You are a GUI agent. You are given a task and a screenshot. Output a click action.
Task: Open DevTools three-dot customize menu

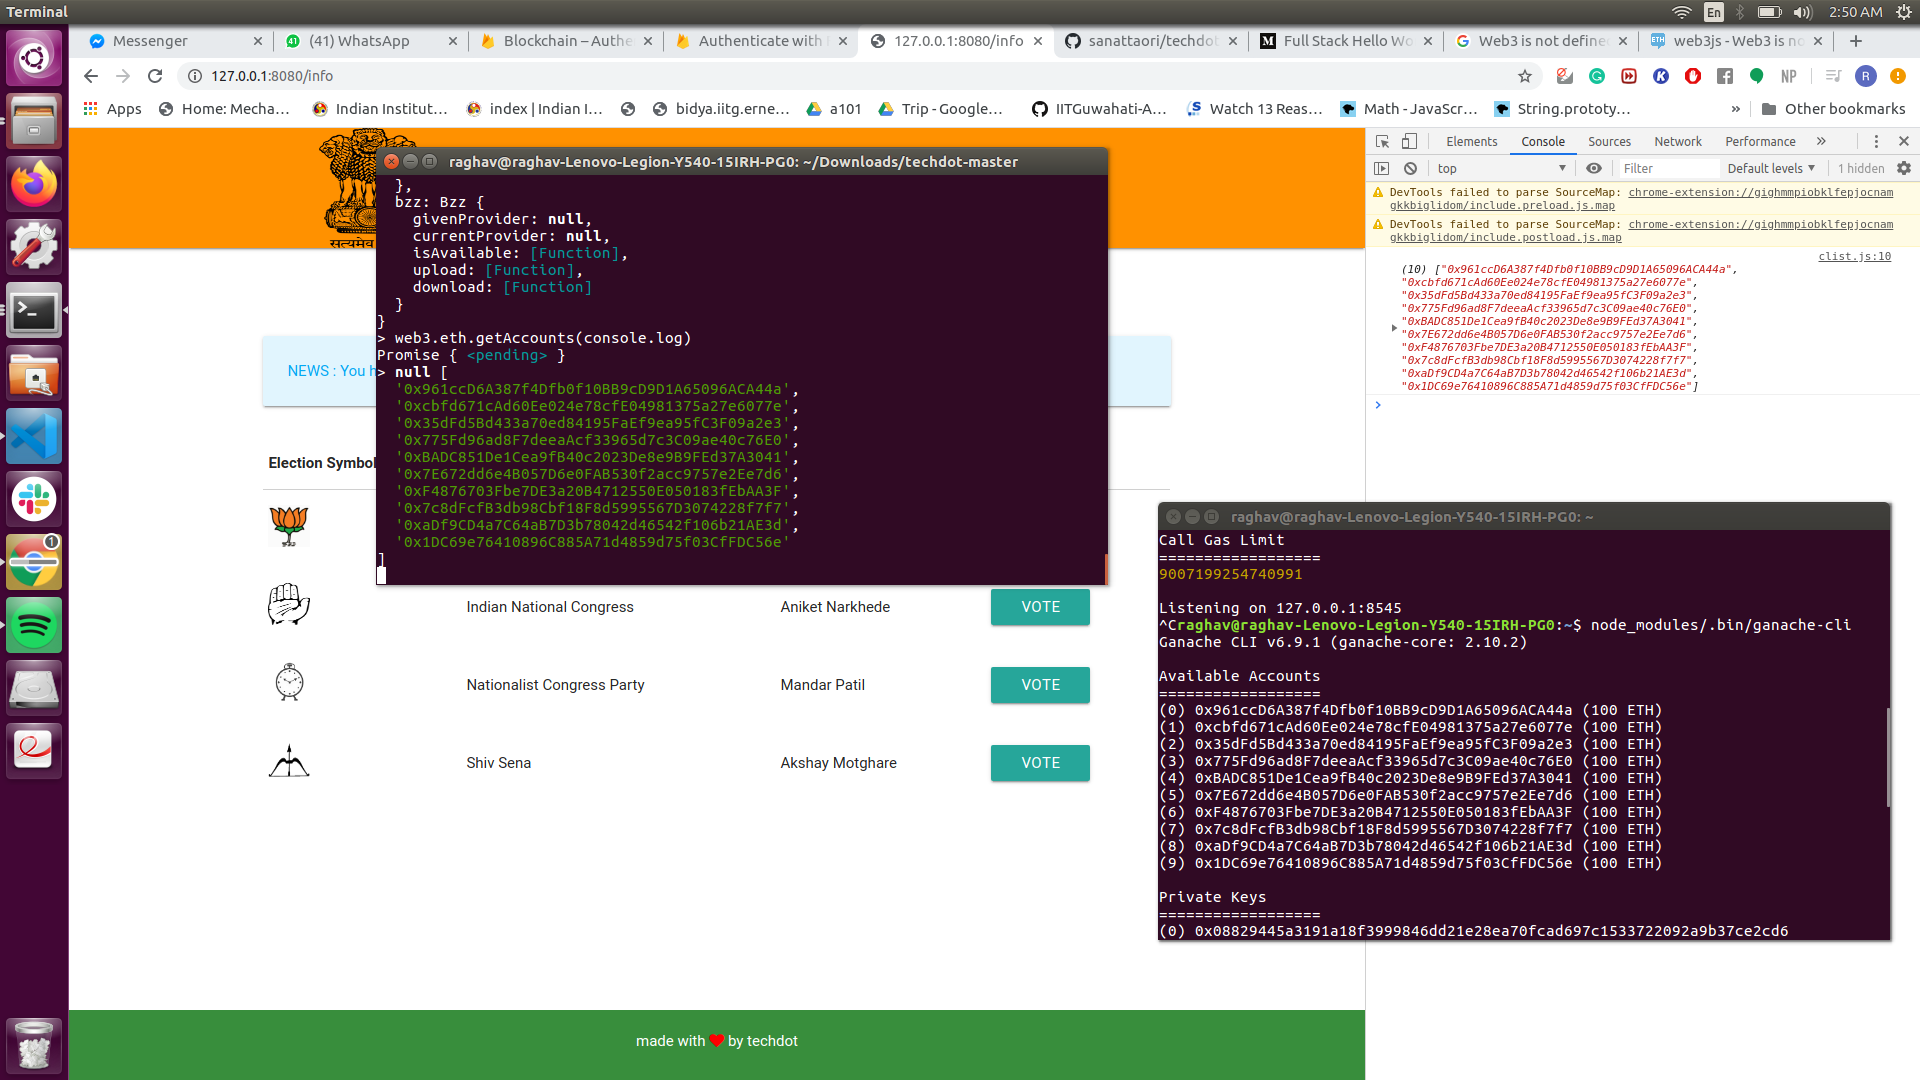(x=1876, y=141)
